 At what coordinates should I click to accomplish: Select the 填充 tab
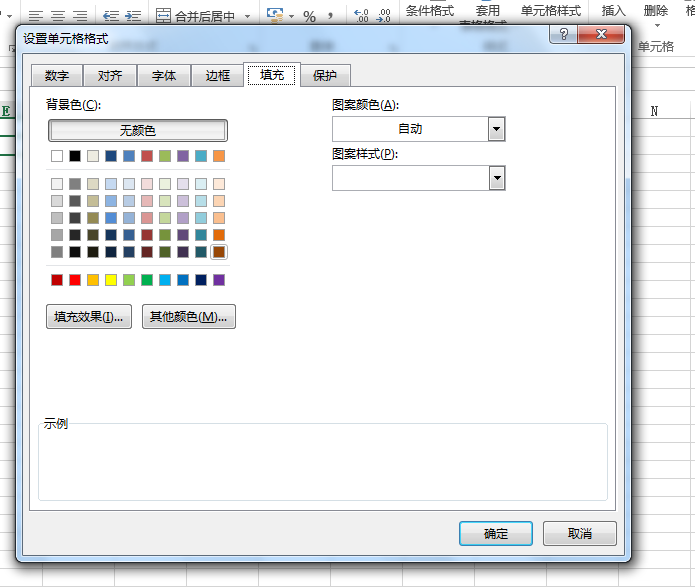(272, 74)
